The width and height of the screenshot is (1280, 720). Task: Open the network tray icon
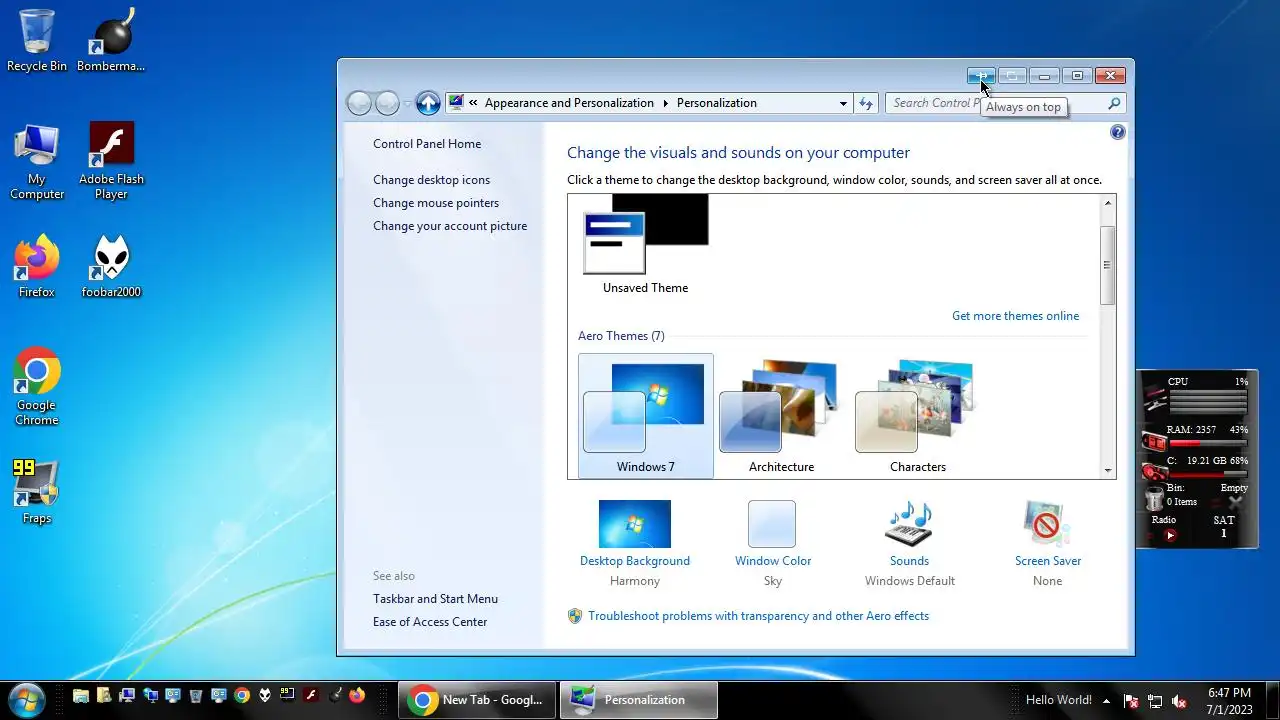coord(1155,701)
